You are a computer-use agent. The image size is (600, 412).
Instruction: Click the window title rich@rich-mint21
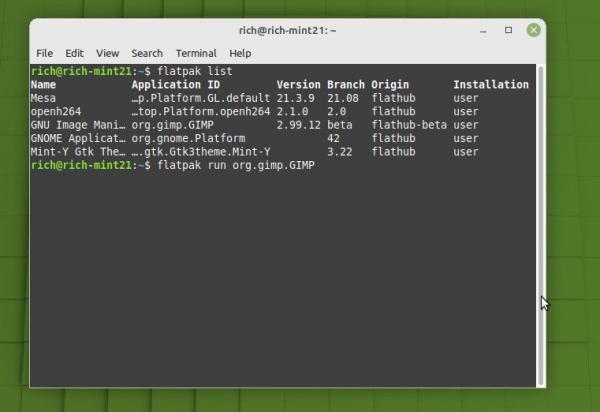(287, 30)
